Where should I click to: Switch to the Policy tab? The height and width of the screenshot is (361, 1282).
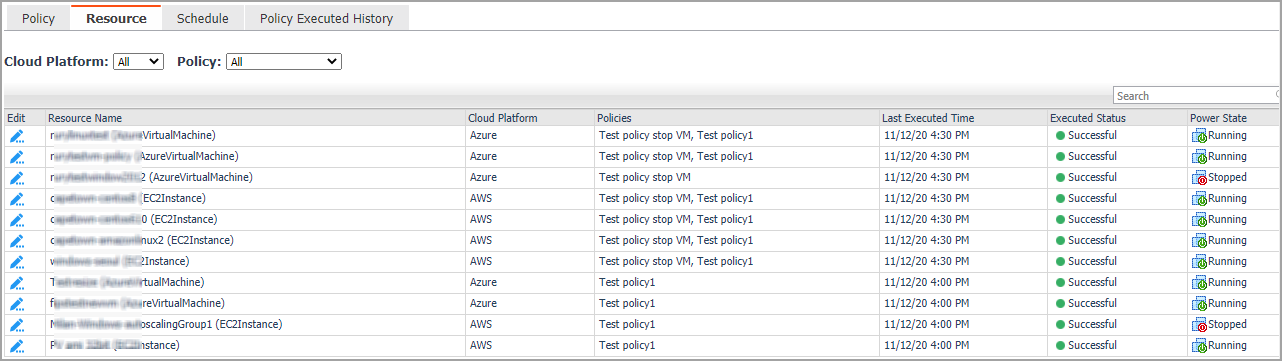(x=38, y=18)
